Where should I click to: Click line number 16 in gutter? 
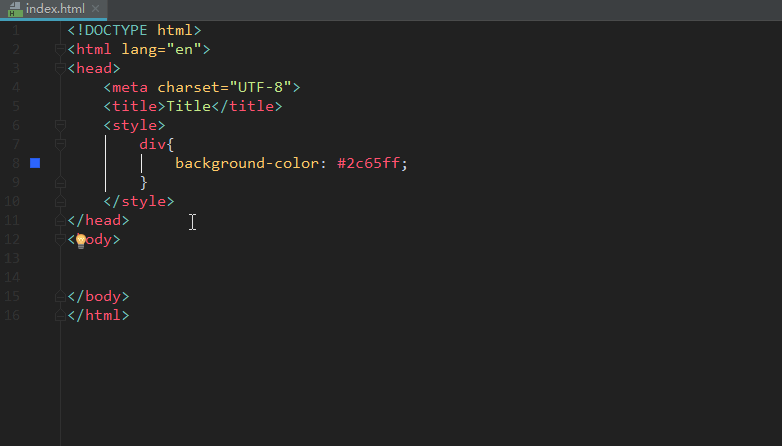coord(12,315)
